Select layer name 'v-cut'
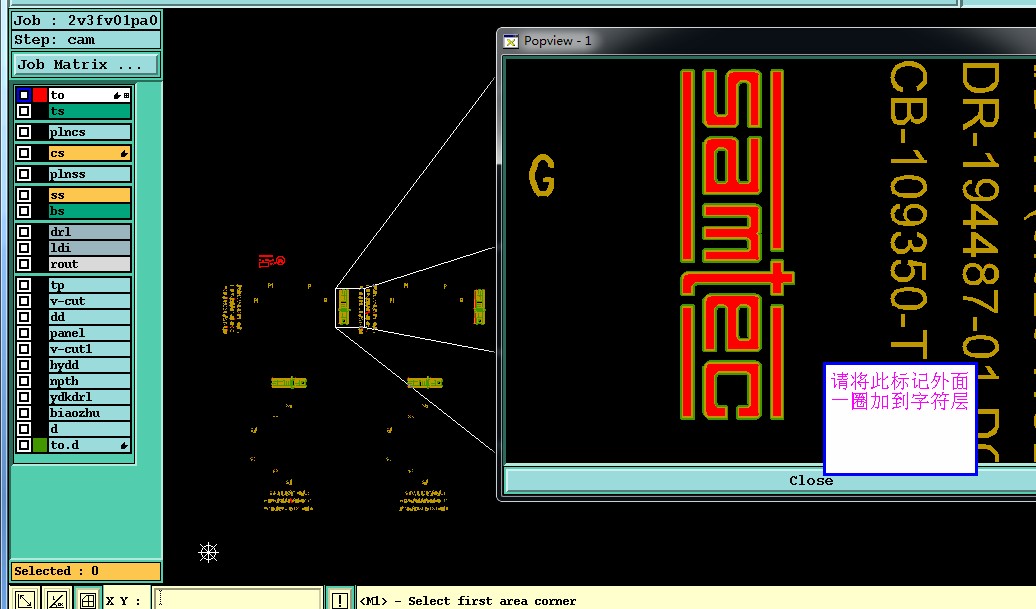Viewport: 1036px width, 609px height. (x=89, y=301)
